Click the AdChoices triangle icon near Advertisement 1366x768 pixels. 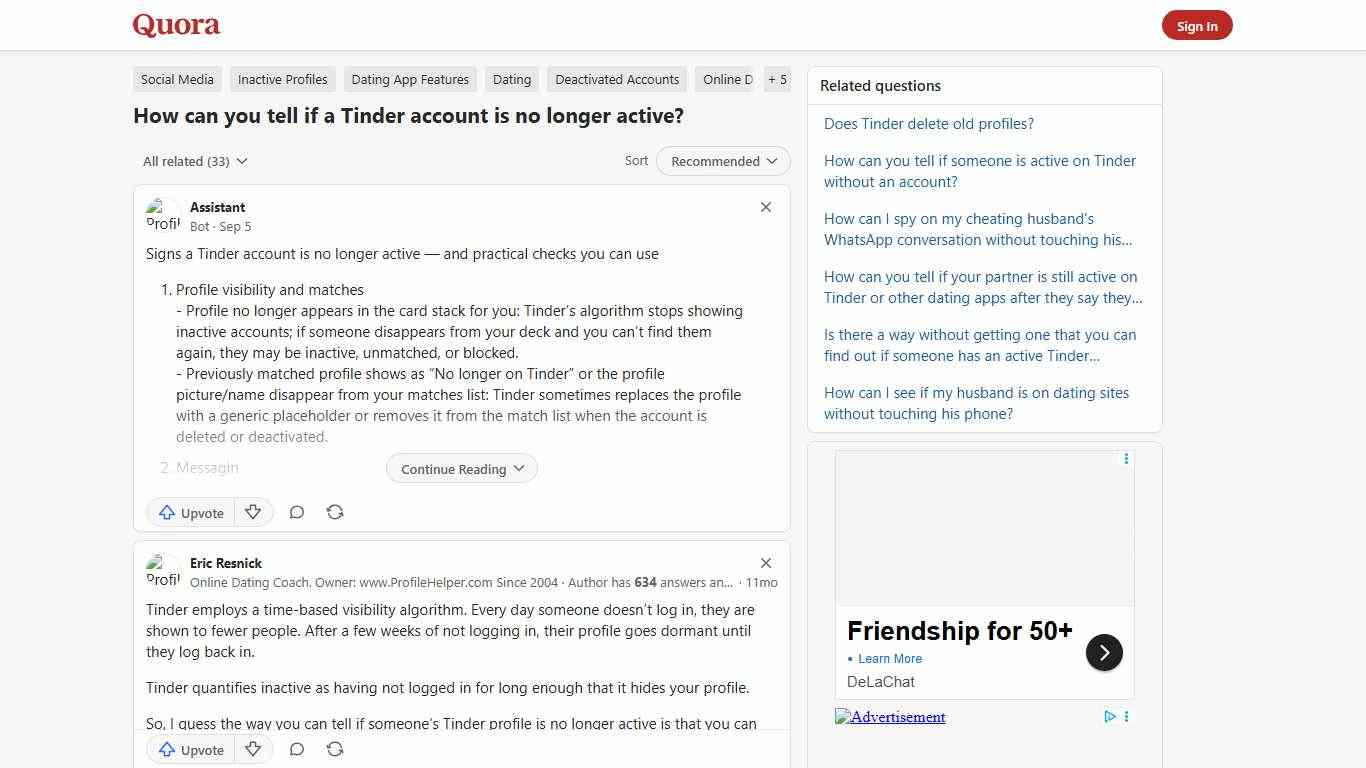click(x=1110, y=716)
